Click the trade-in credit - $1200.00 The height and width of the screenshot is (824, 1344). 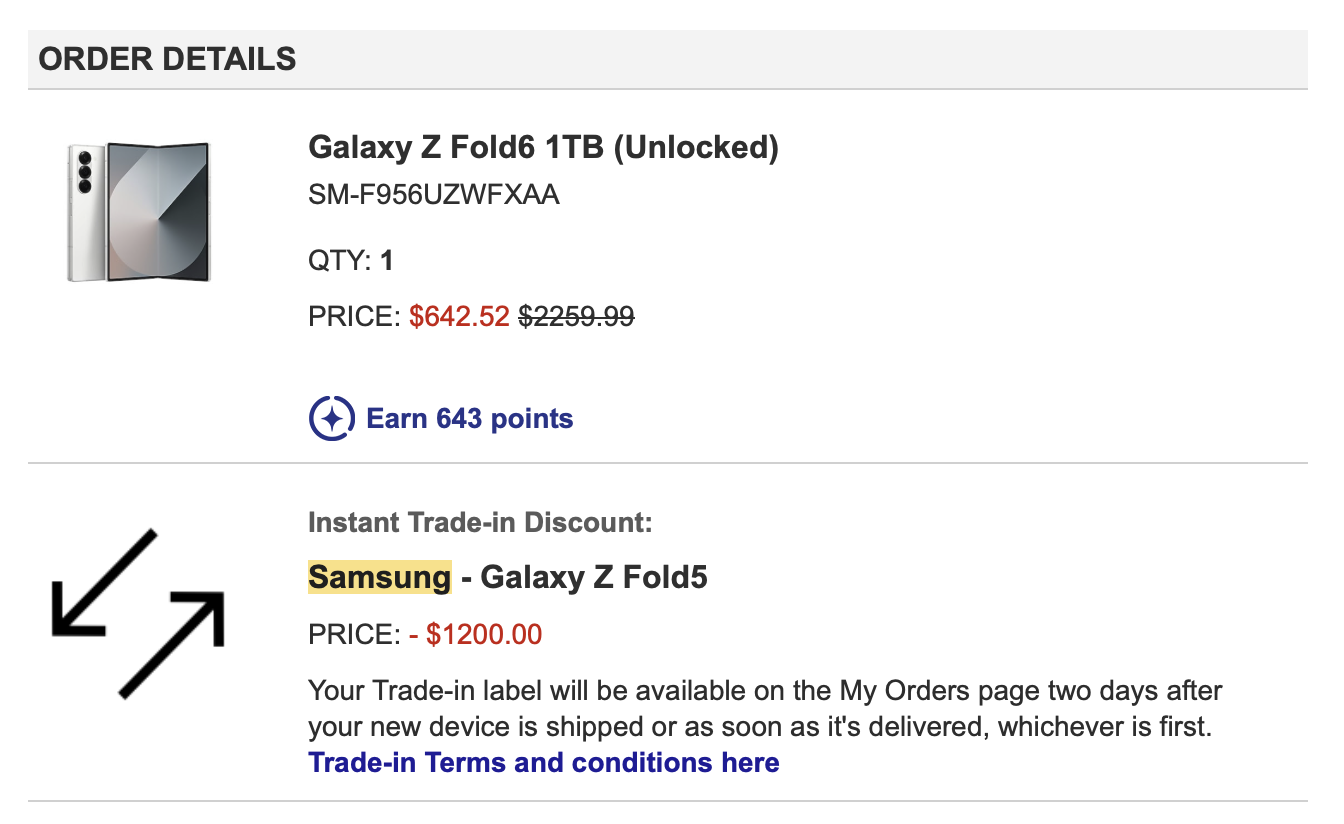[x=476, y=634]
